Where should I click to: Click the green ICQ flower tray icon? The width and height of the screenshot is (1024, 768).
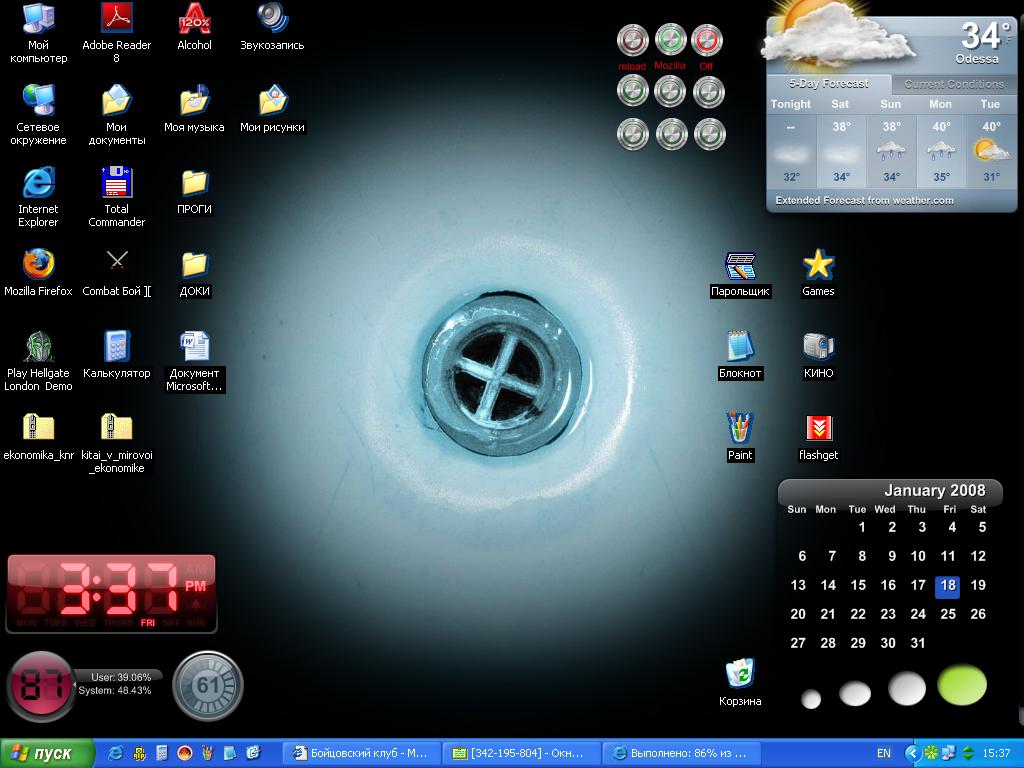pyautogui.click(x=931, y=754)
